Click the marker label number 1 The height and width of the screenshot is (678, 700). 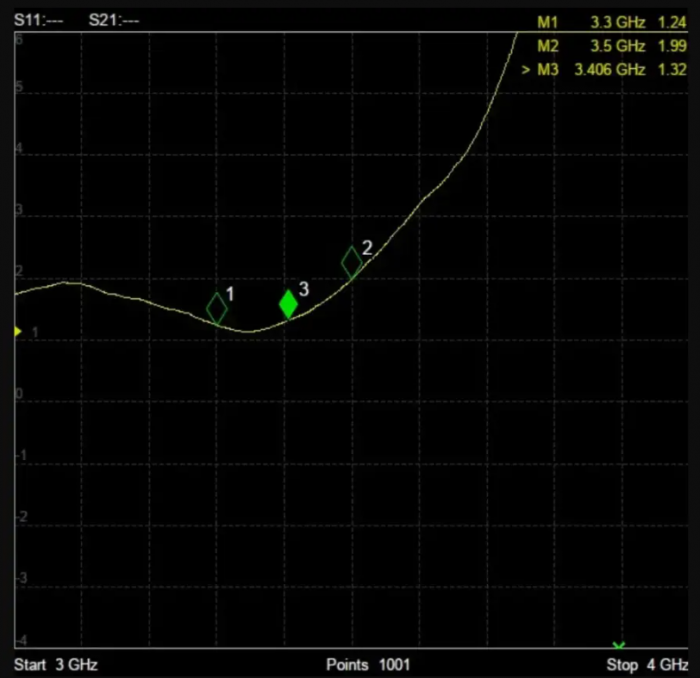click(x=230, y=294)
